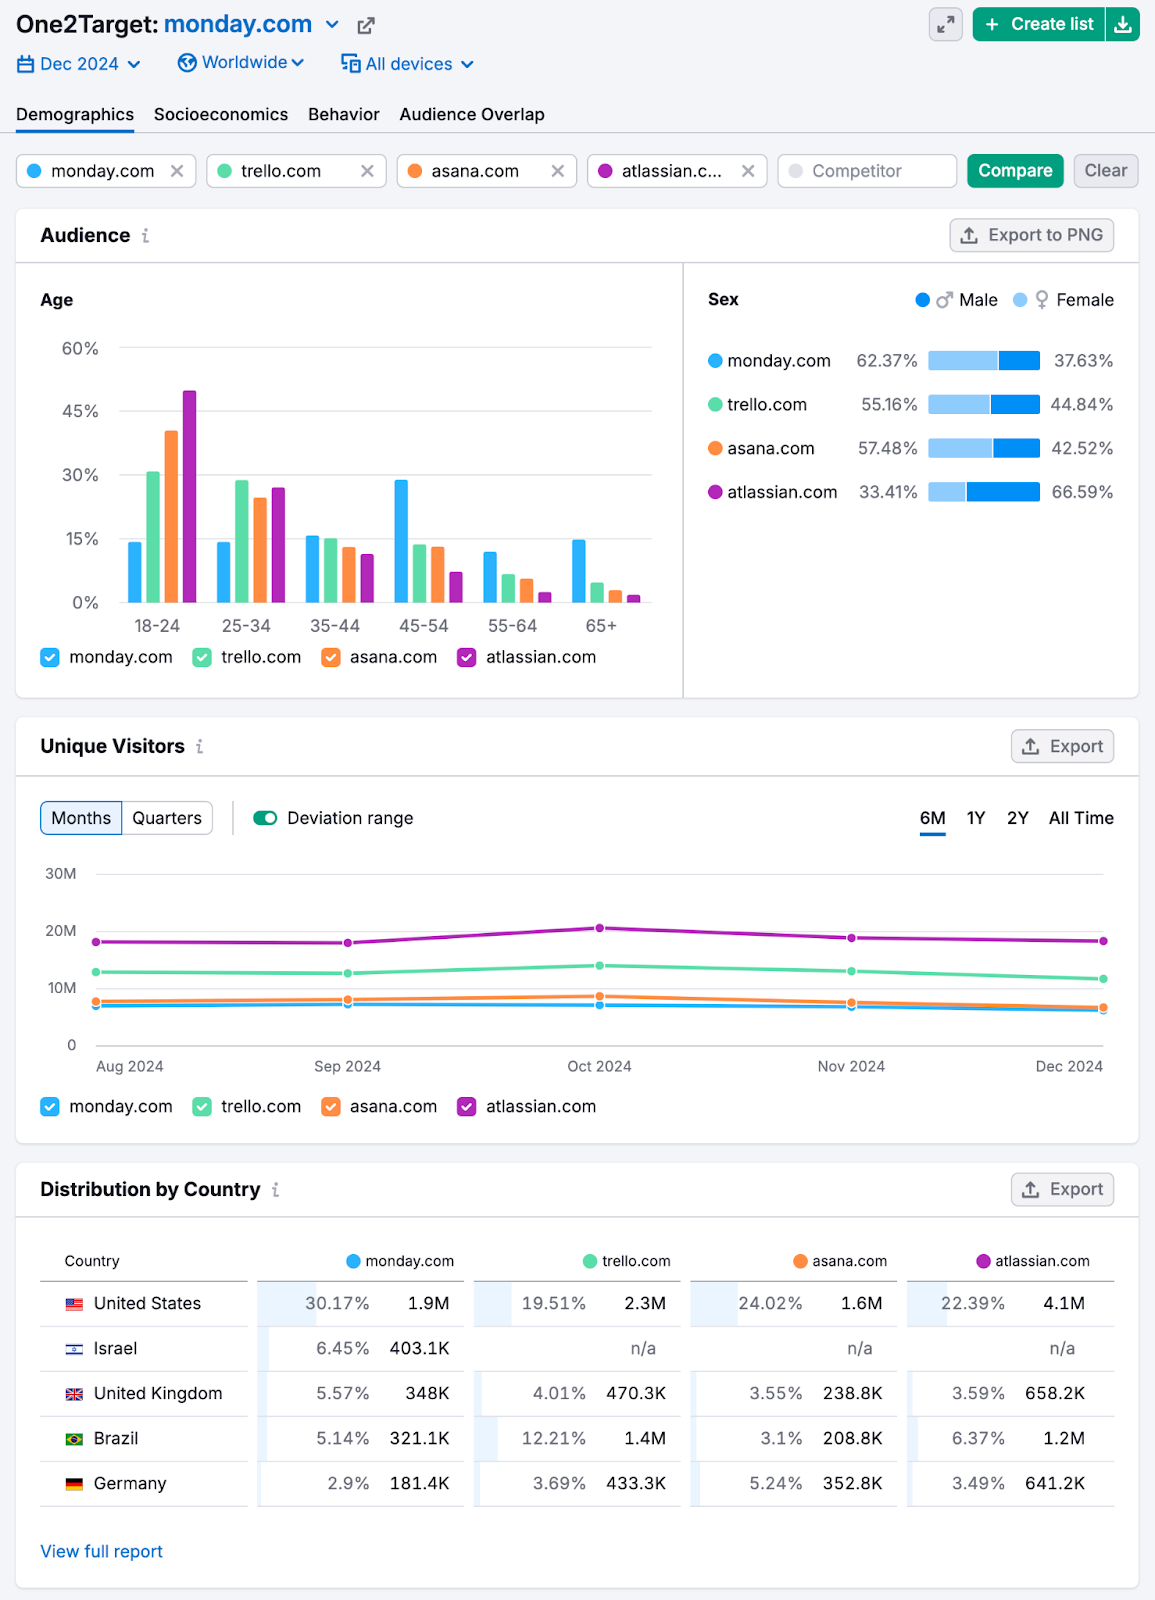The height and width of the screenshot is (1600, 1155).
Task: Click the download icon beside Create list
Action: coord(1123,25)
